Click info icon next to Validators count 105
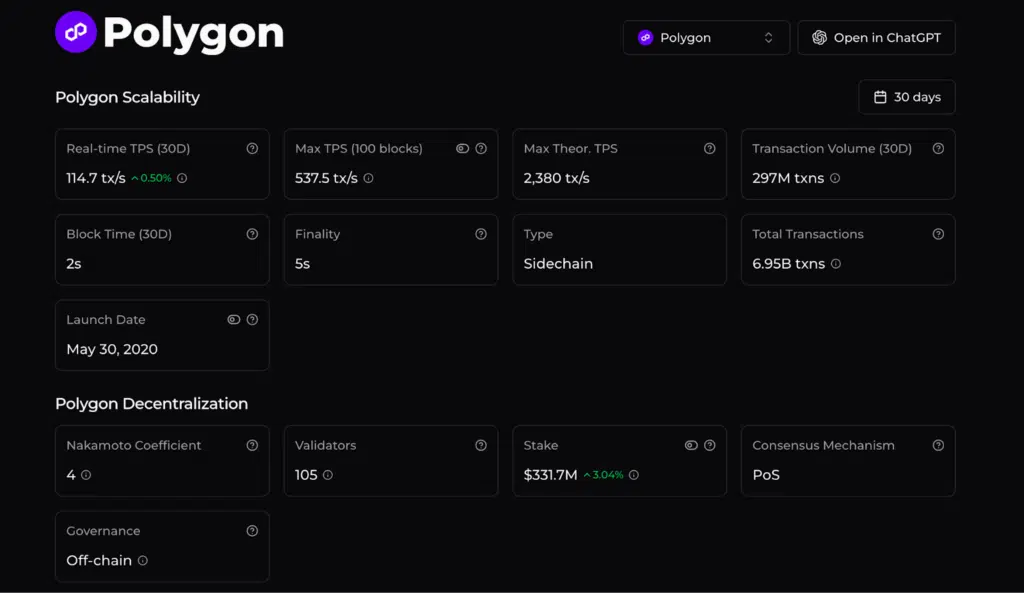 click(328, 475)
